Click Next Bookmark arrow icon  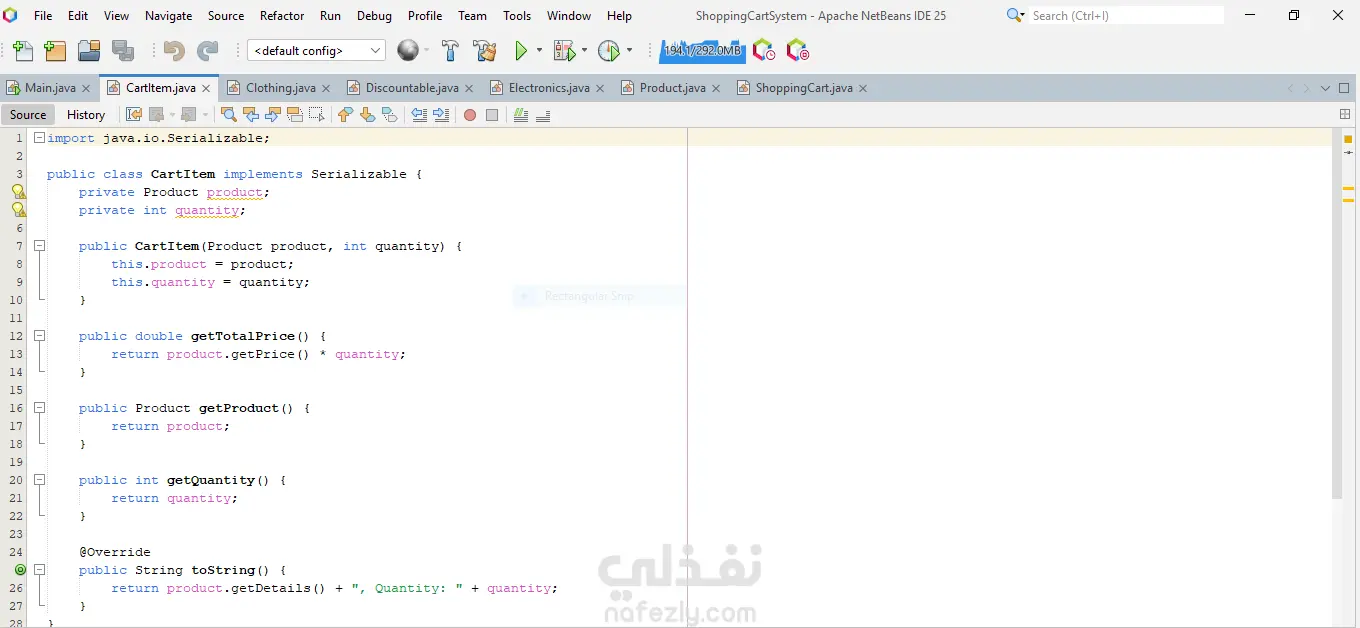click(x=368, y=115)
